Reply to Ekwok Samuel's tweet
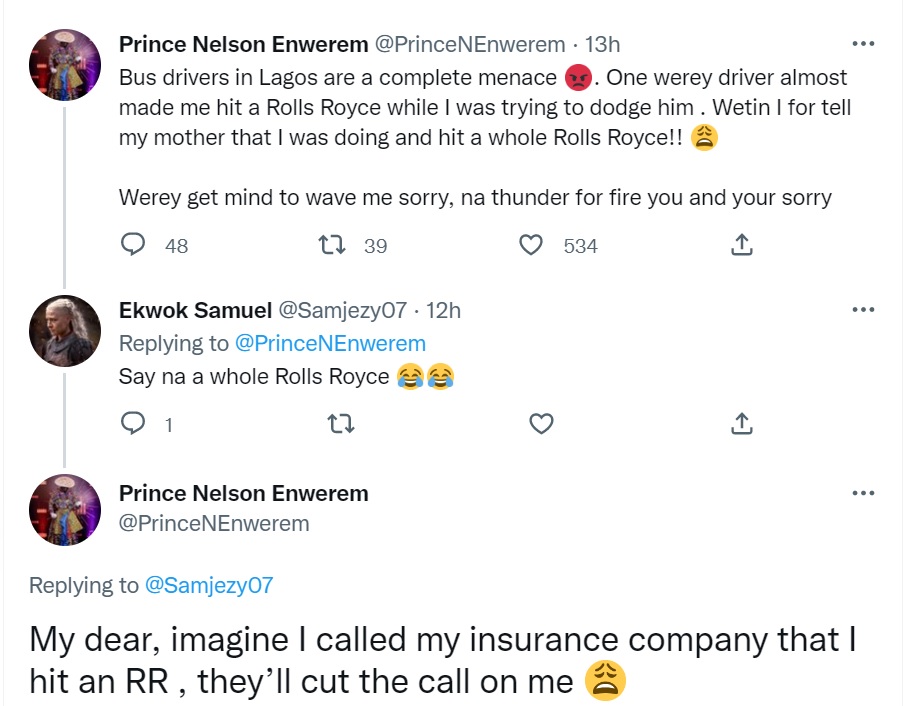The image size is (916, 706). coord(133,424)
